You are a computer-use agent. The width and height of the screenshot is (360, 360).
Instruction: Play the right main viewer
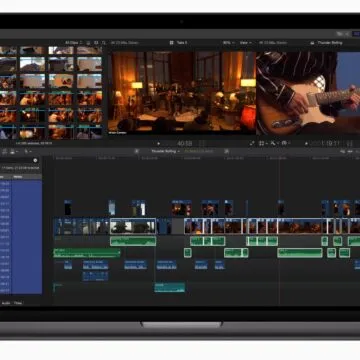coord(306,144)
